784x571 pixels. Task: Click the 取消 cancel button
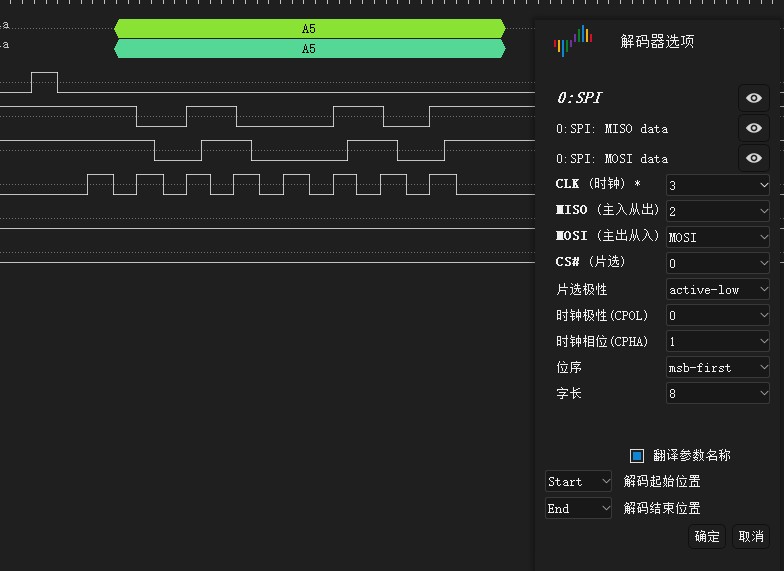click(x=751, y=536)
